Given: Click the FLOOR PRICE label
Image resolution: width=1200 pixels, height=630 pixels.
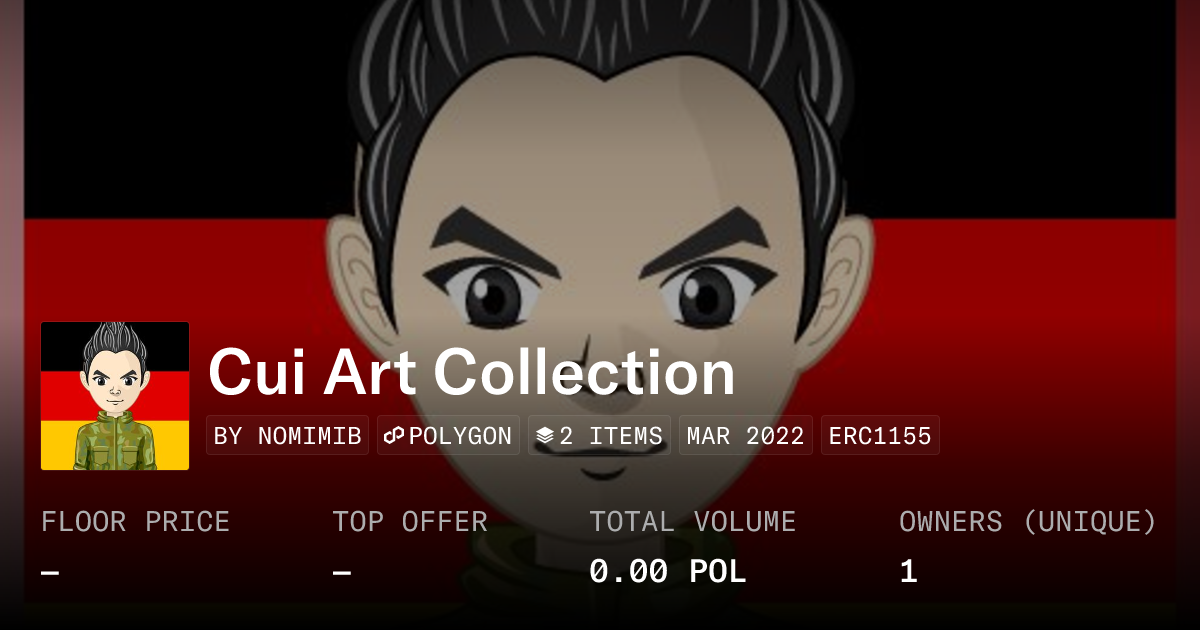Looking at the screenshot, I should [135, 522].
